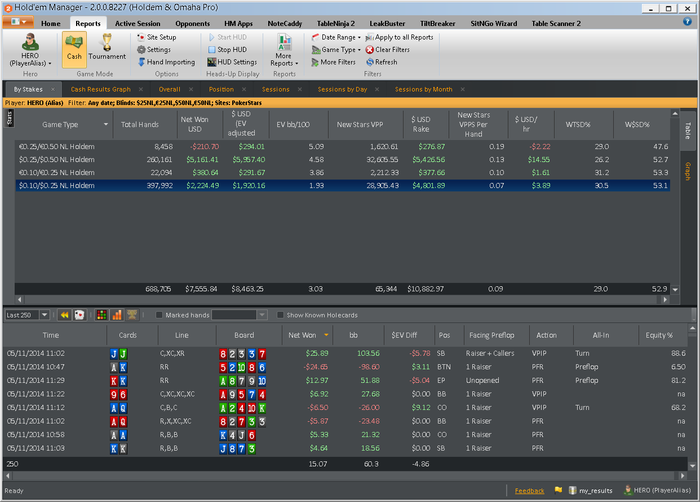Click the stakes table scroll-left arrow

19,299
